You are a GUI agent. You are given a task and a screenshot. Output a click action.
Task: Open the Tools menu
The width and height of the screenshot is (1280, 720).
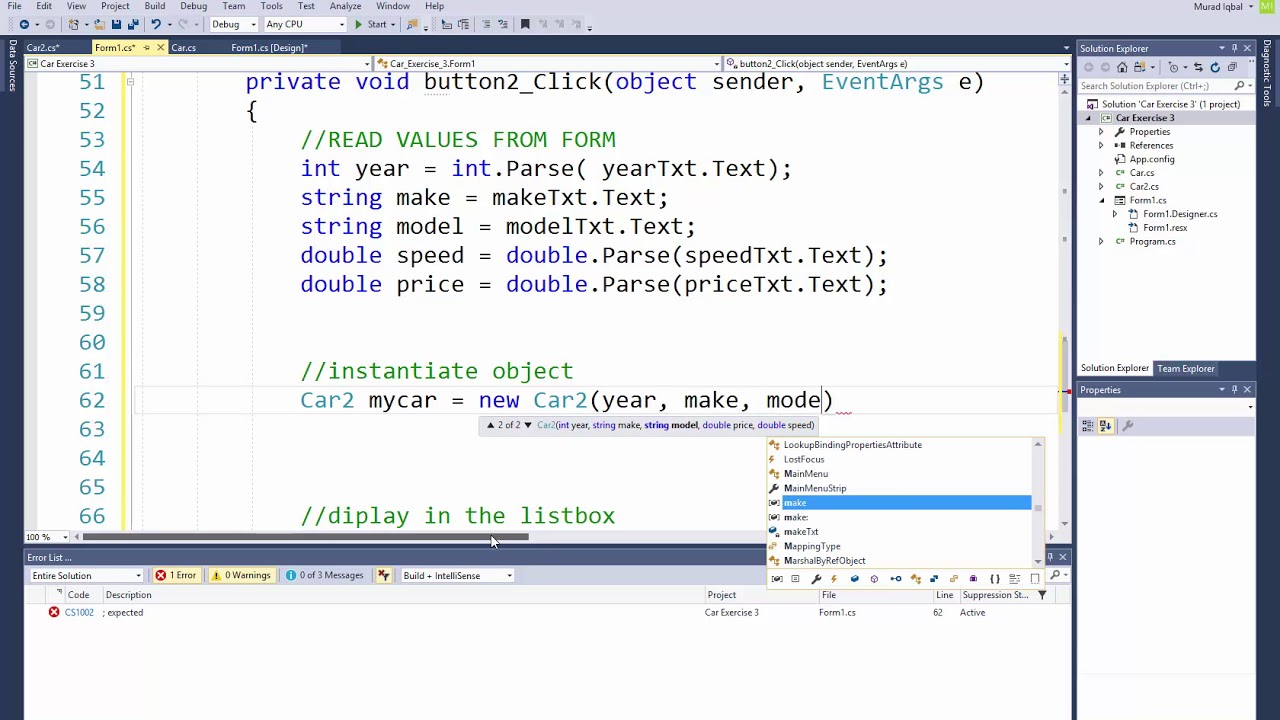tap(271, 6)
